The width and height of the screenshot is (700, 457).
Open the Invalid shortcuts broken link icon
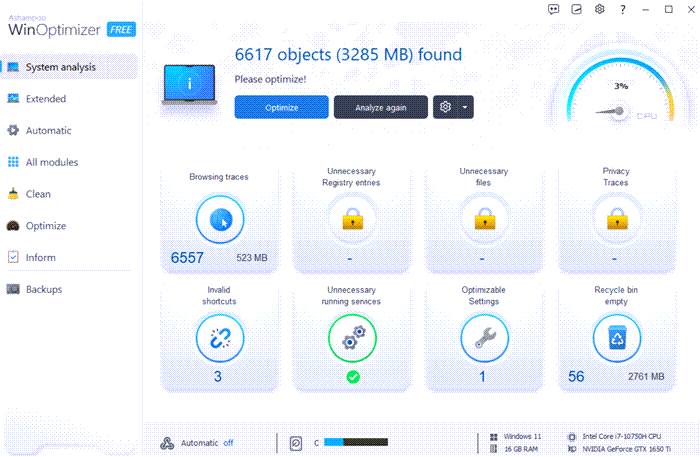coord(220,338)
